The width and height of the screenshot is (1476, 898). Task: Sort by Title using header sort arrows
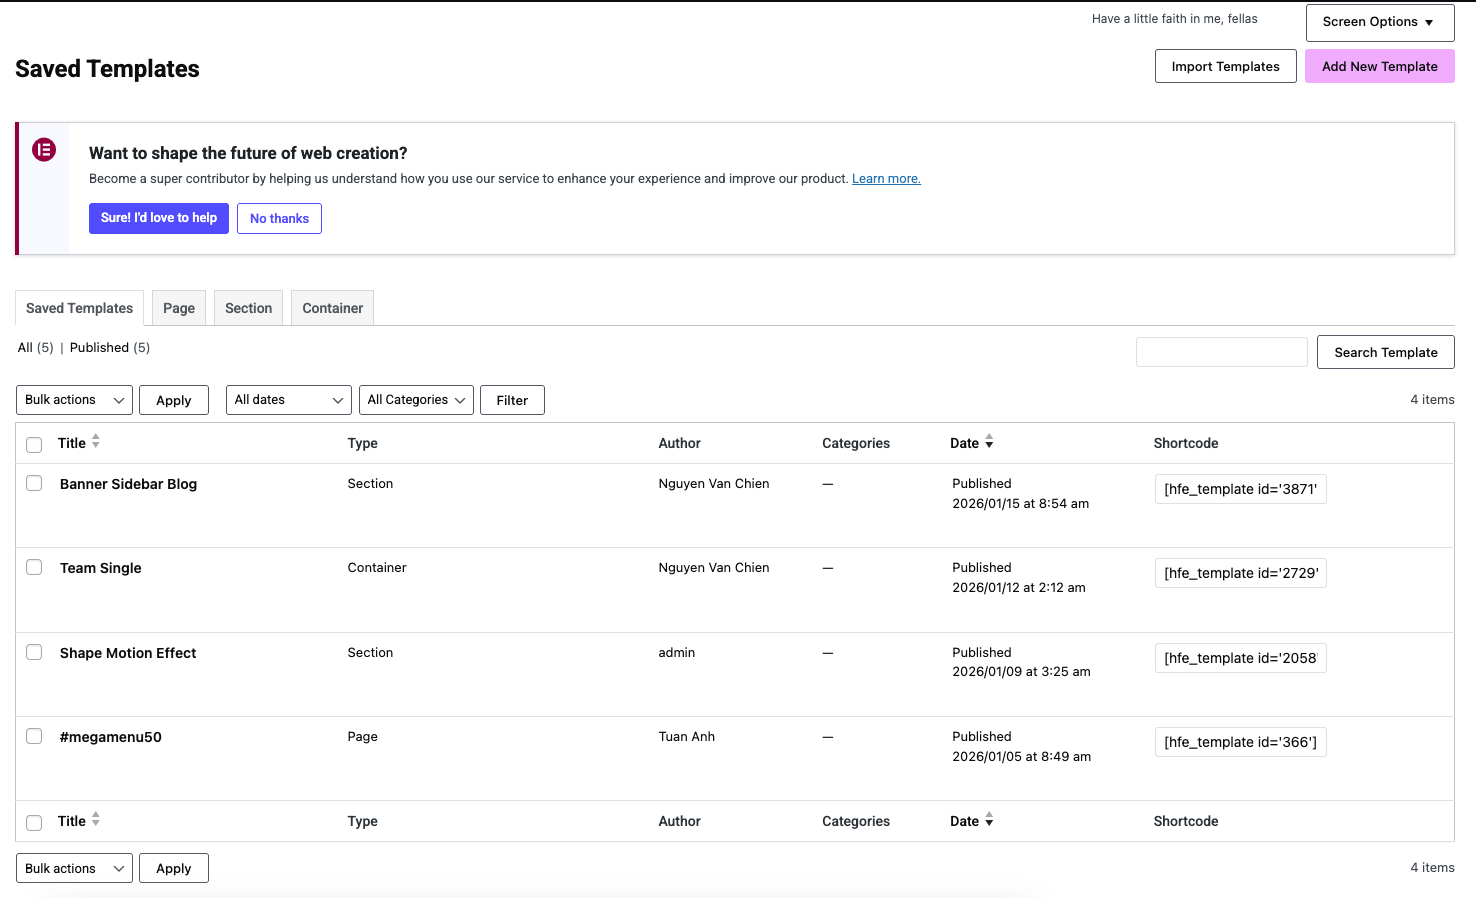(96, 441)
